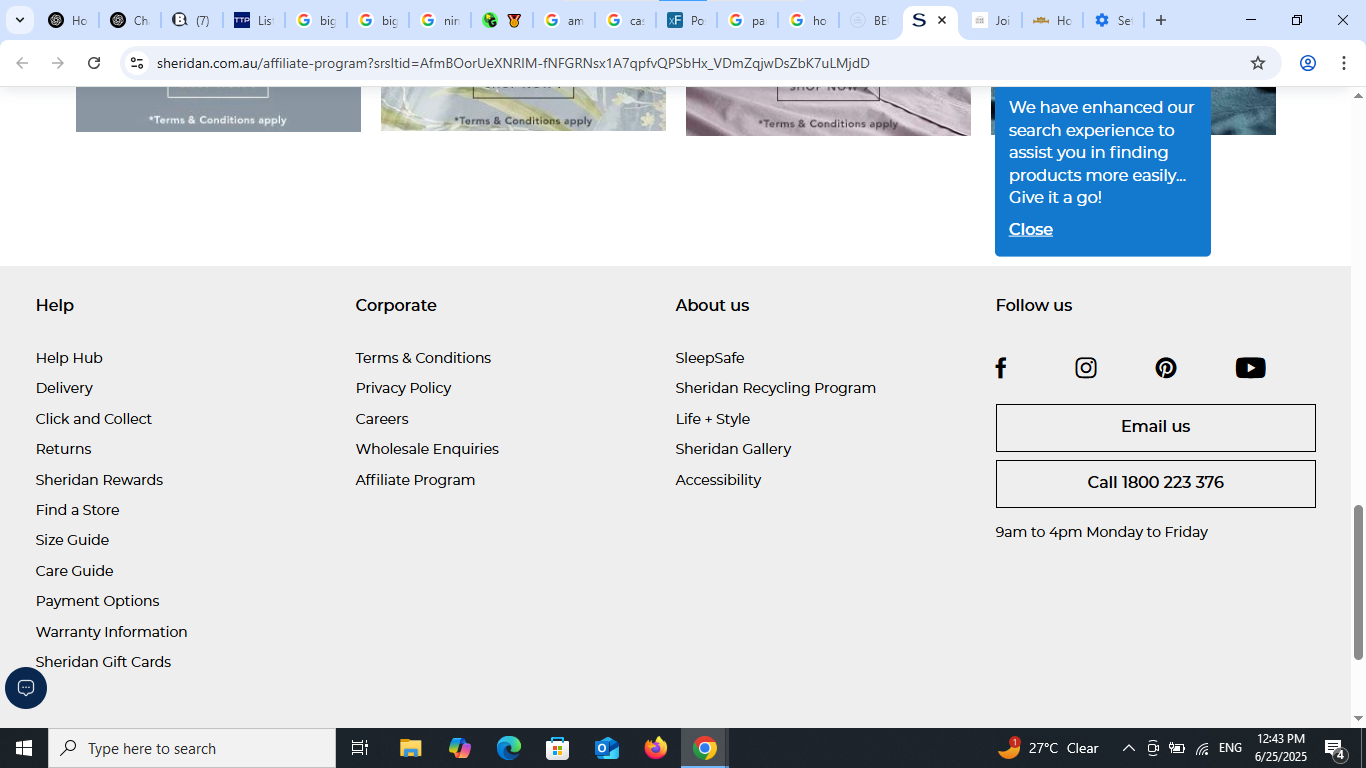Open Sheridan's Pinterest icon
The height and width of the screenshot is (768, 1366).
pyautogui.click(x=1166, y=368)
